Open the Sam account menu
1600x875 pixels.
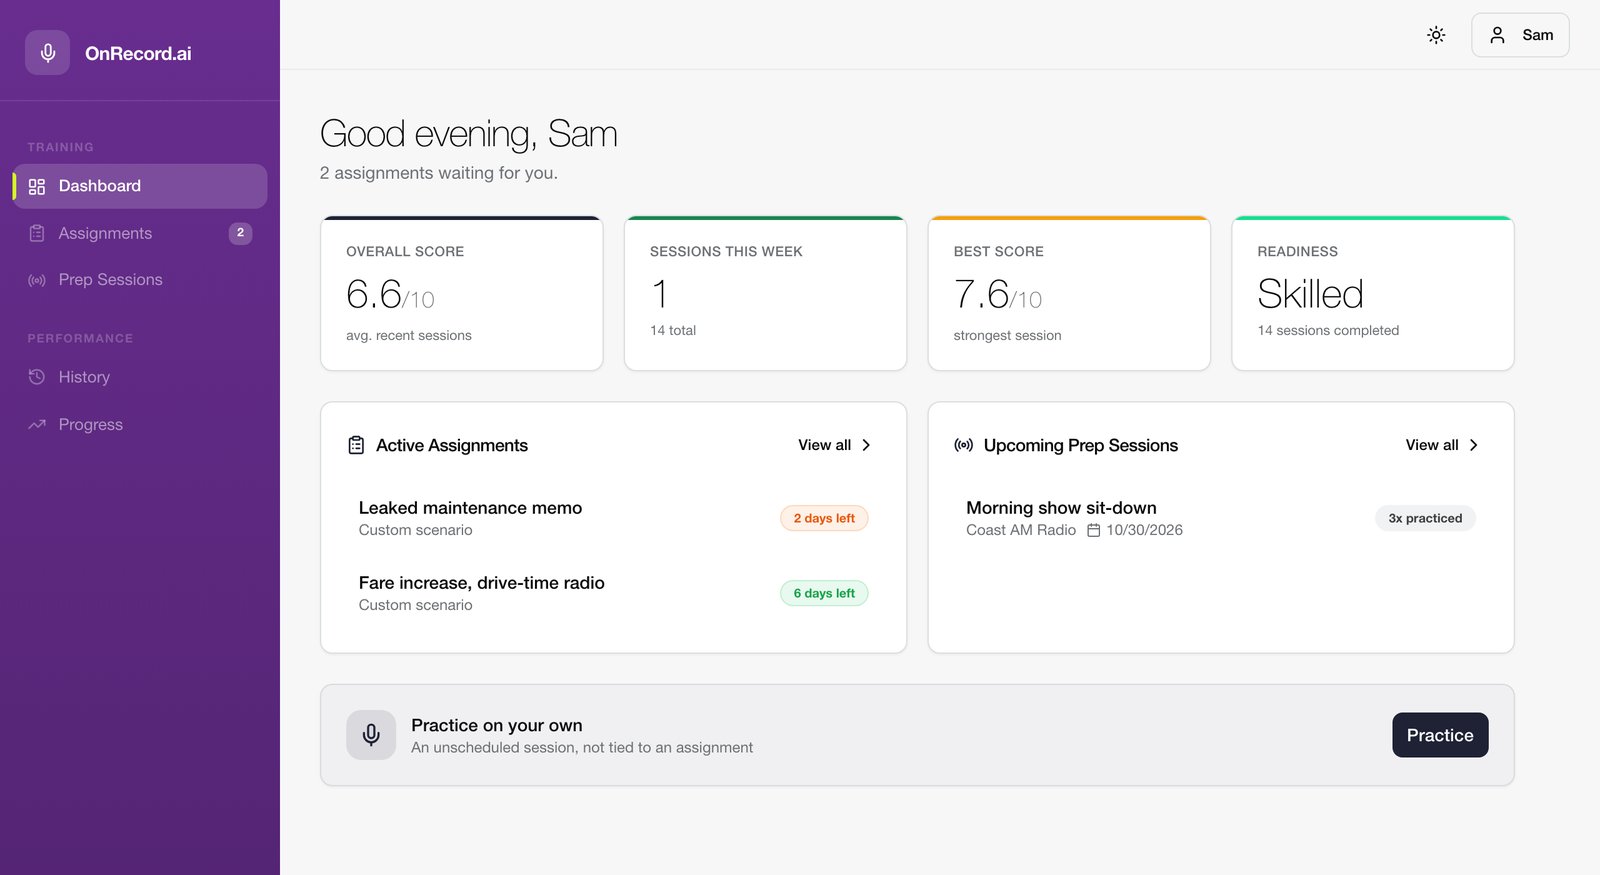coord(1520,35)
